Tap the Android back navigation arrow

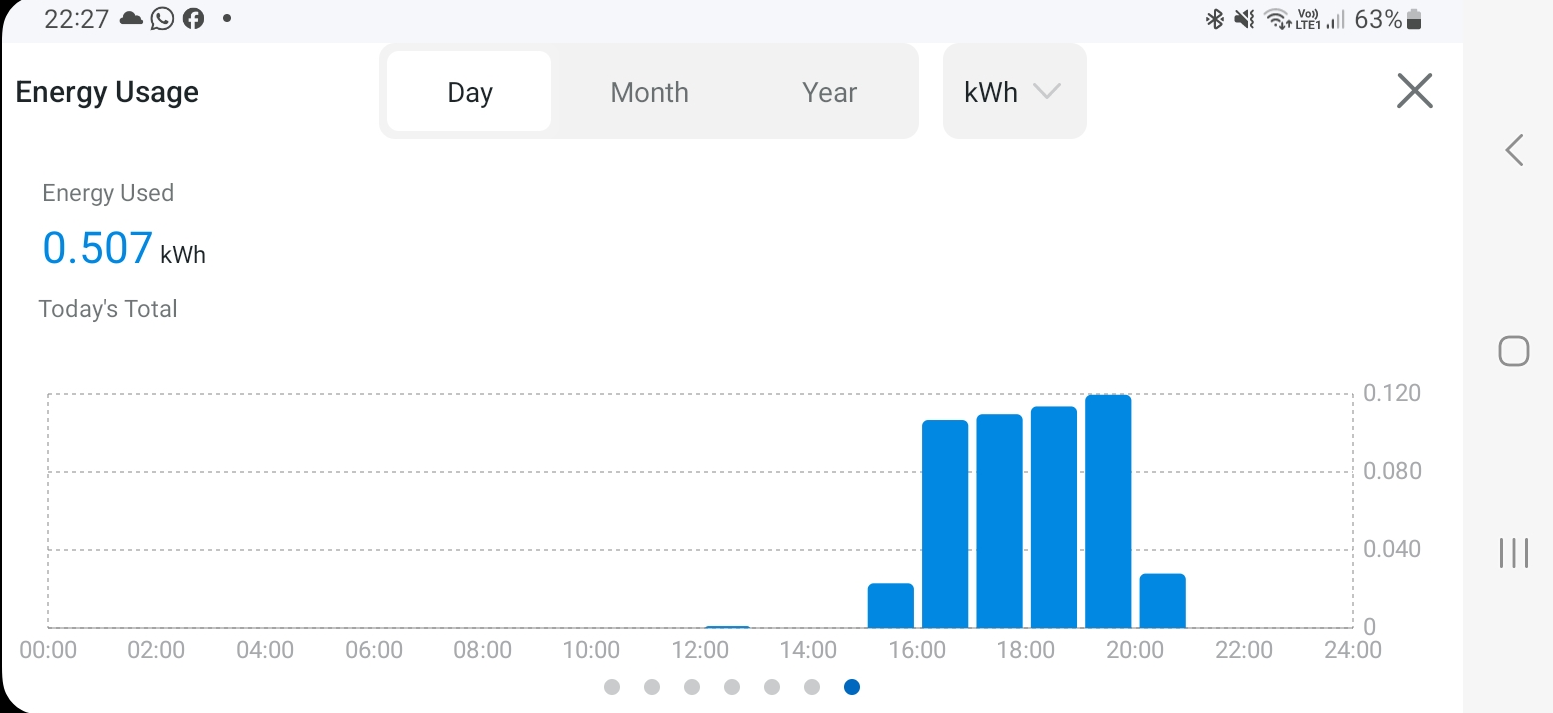1514,150
